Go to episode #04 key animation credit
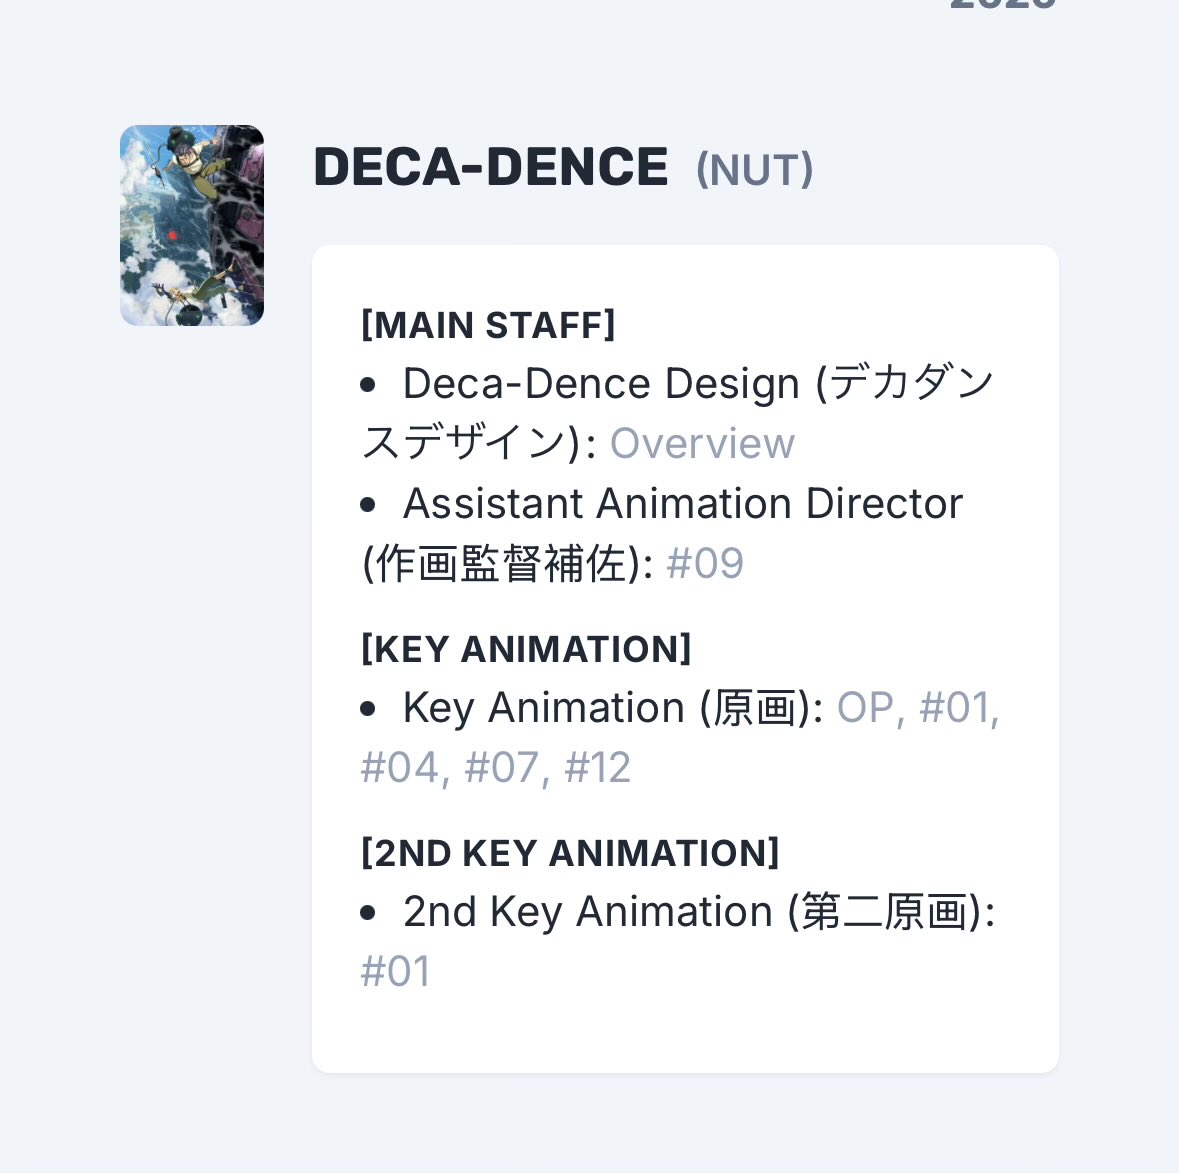 (400, 768)
